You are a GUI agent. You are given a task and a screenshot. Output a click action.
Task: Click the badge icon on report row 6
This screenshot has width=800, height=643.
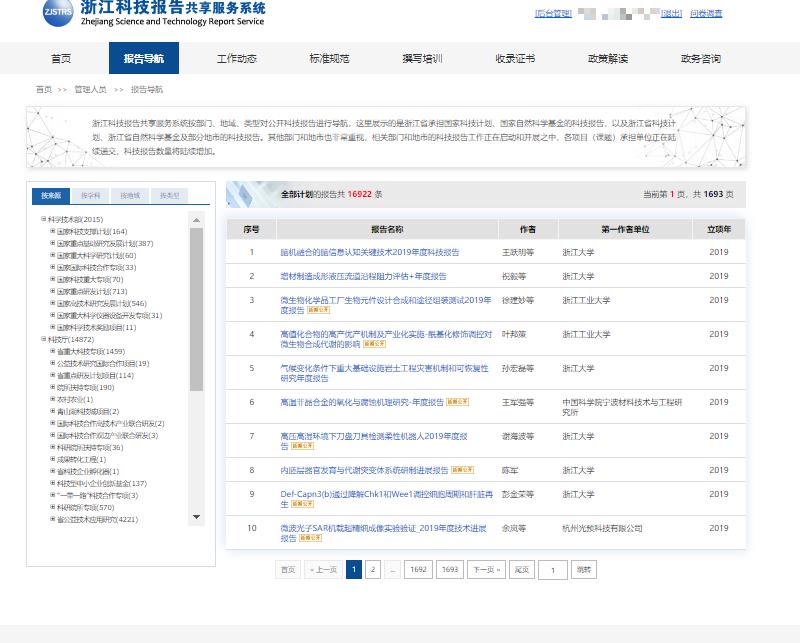point(455,401)
